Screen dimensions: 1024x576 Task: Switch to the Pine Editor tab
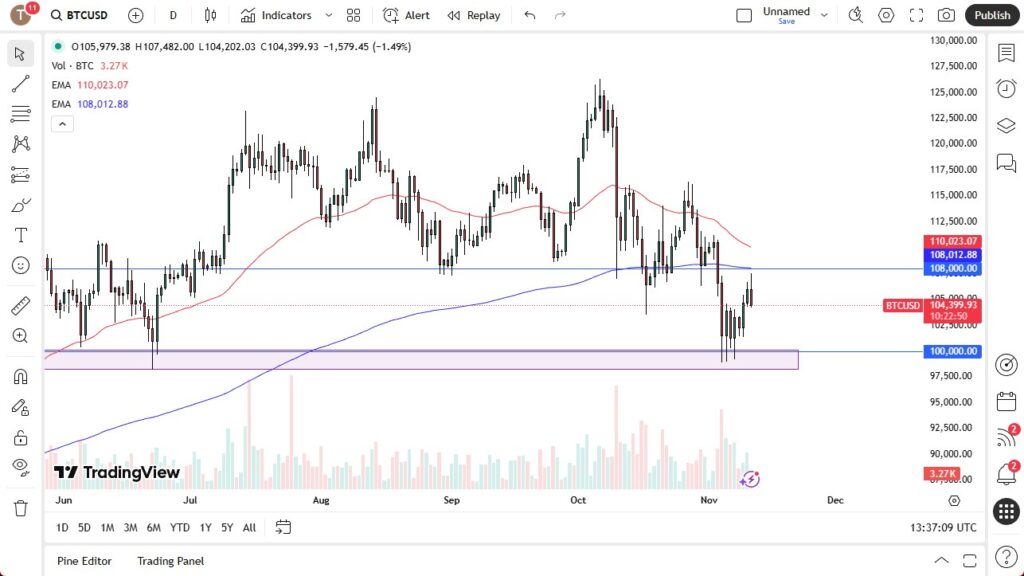(x=84, y=561)
